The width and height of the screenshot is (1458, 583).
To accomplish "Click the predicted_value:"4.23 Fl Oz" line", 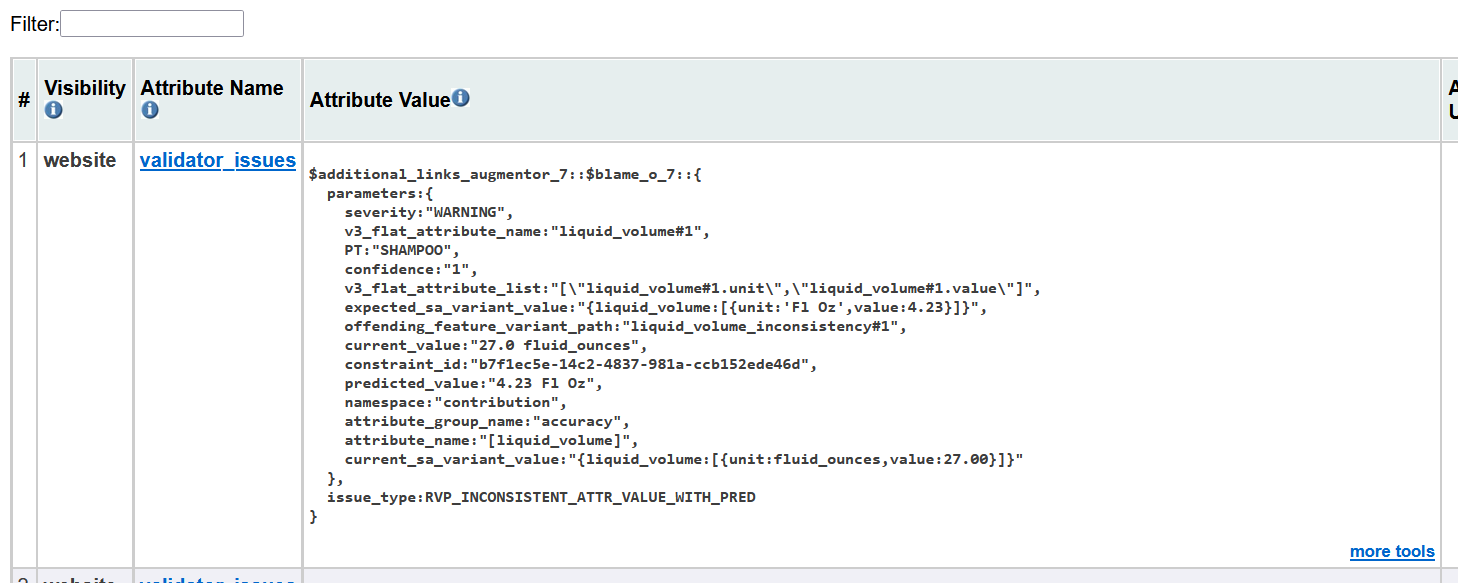I will (474, 383).
